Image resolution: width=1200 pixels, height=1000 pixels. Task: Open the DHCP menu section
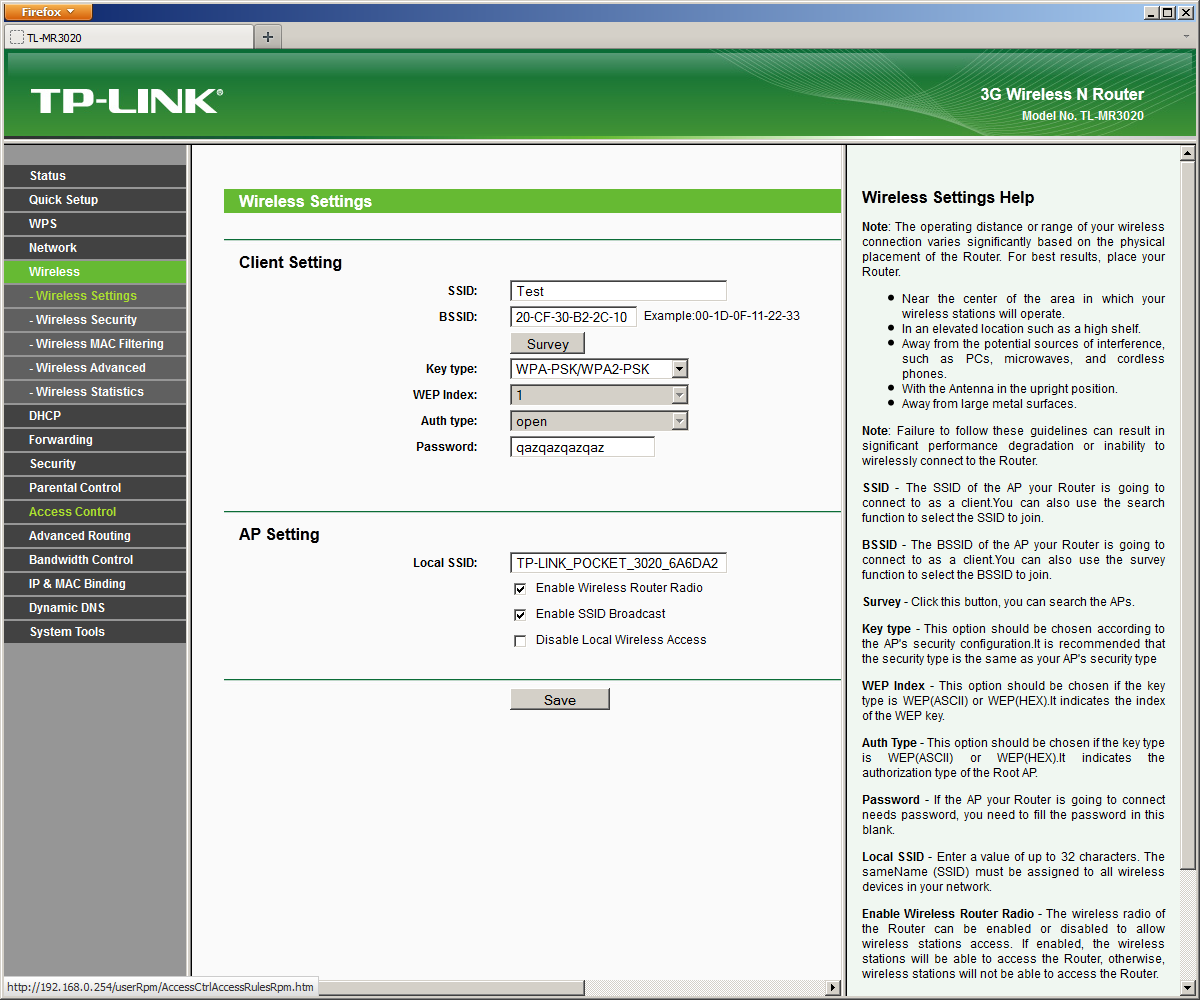(x=95, y=416)
